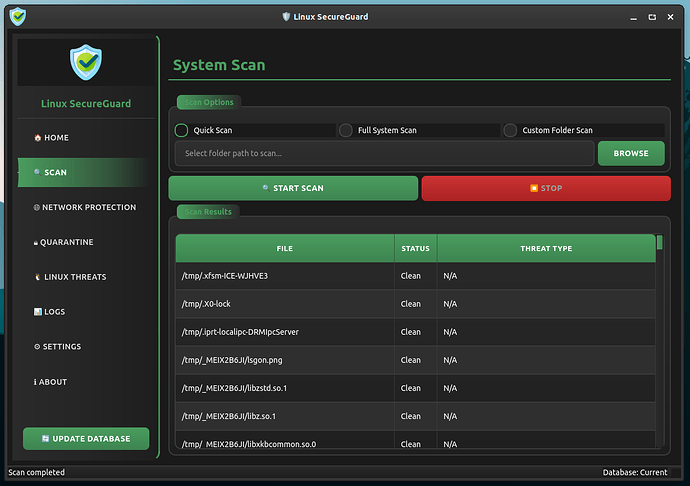This screenshot has width=690, height=486.
Task: Click Browse to pick a folder
Action: click(631, 153)
